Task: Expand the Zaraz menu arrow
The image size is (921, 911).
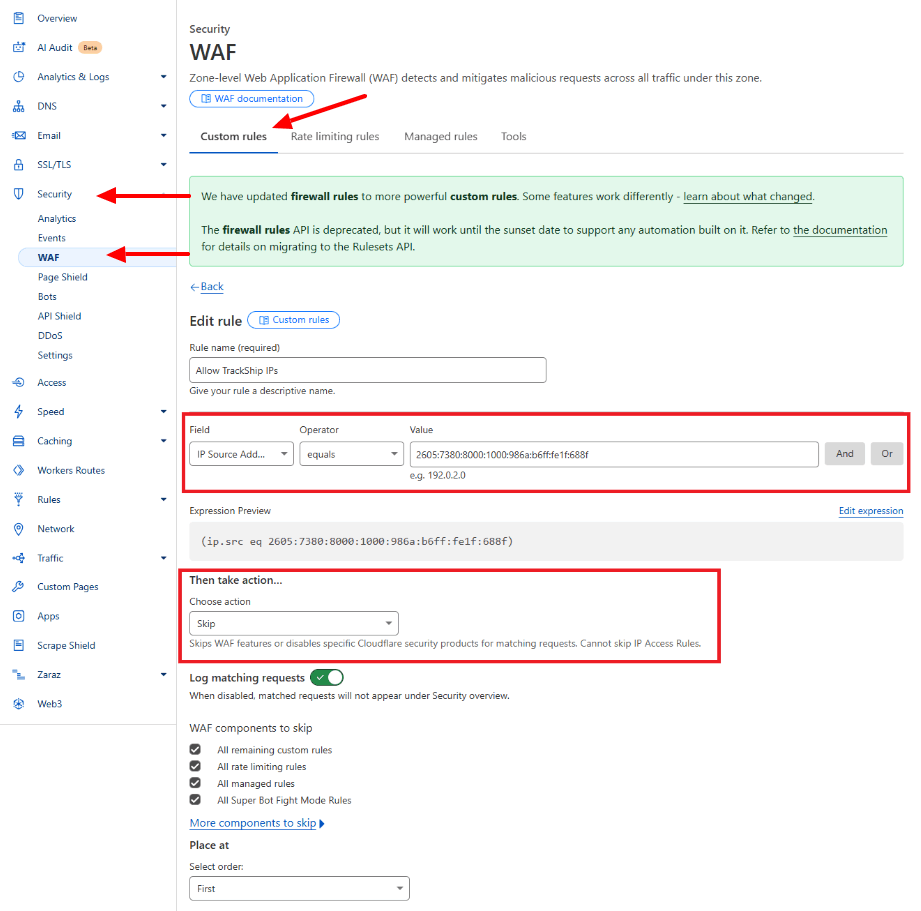Action: coord(163,675)
